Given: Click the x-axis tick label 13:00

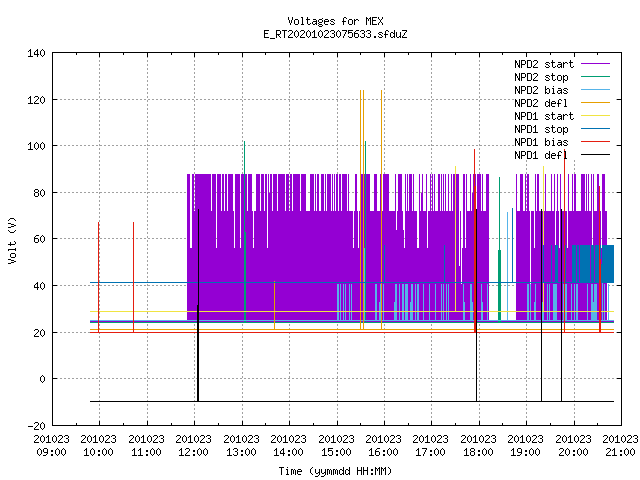Looking at the screenshot, I should coord(241,452).
